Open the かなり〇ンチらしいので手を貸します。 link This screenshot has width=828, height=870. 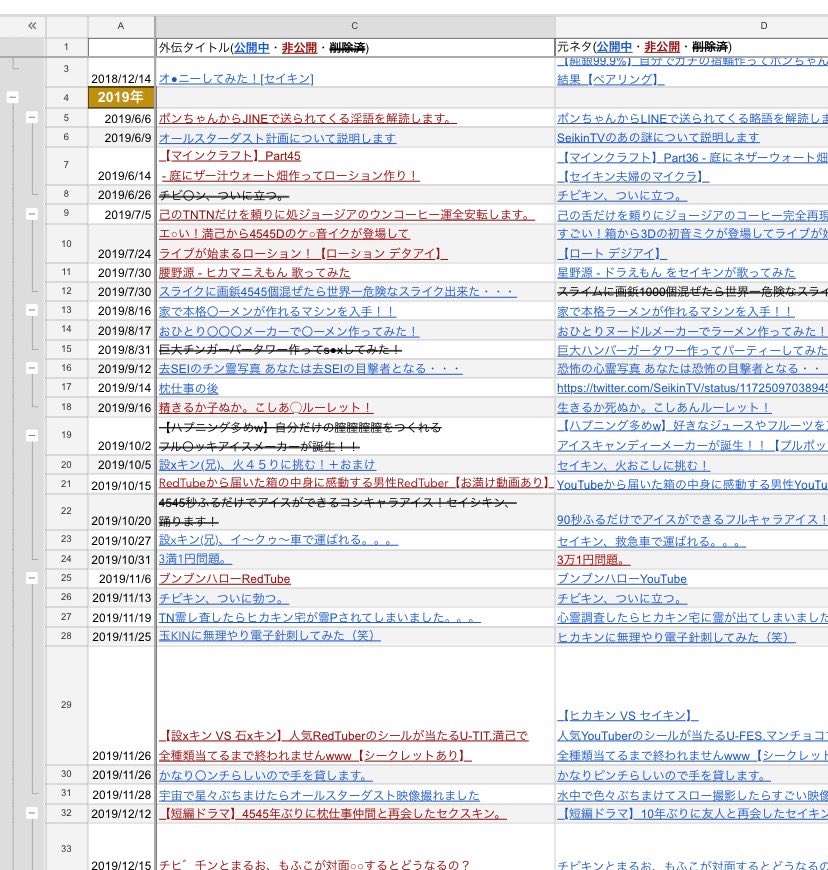(x=266, y=775)
